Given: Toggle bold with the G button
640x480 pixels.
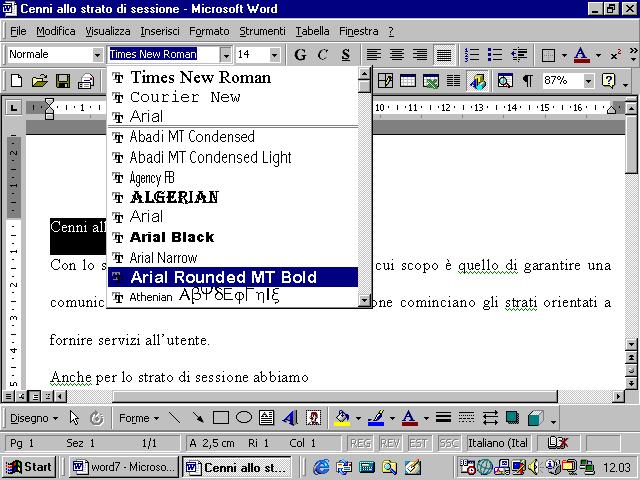Looking at the screenshot, I should click(x=300, y=54).
